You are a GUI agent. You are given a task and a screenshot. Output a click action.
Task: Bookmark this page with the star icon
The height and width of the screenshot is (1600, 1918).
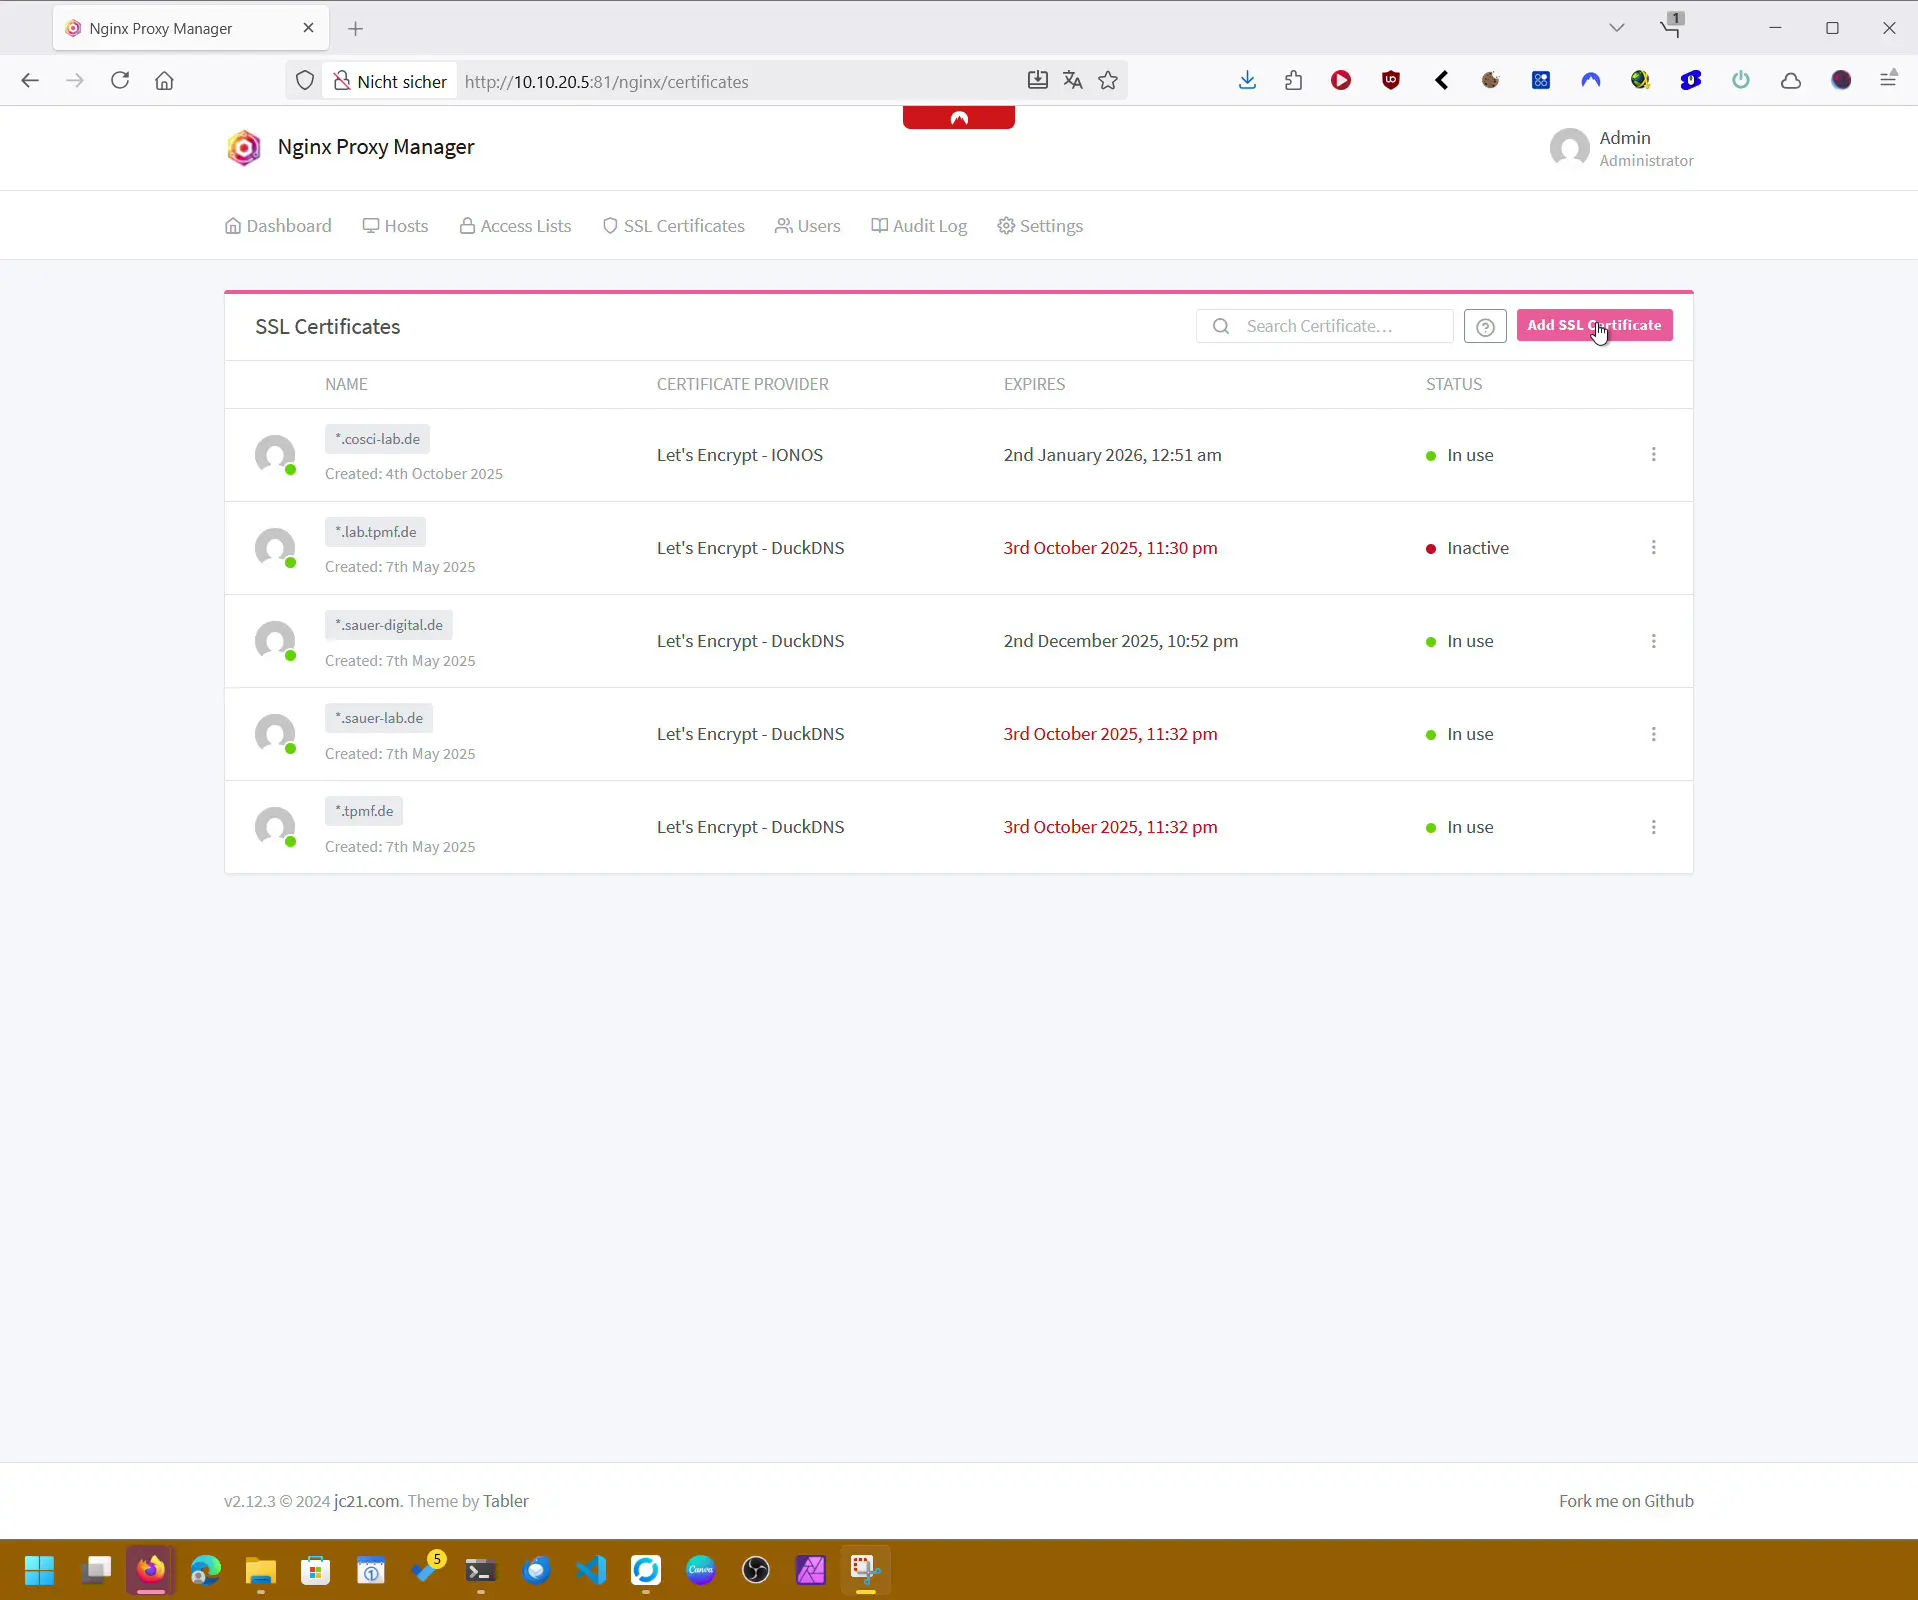pyautogui.click(x=1108, y=81)
